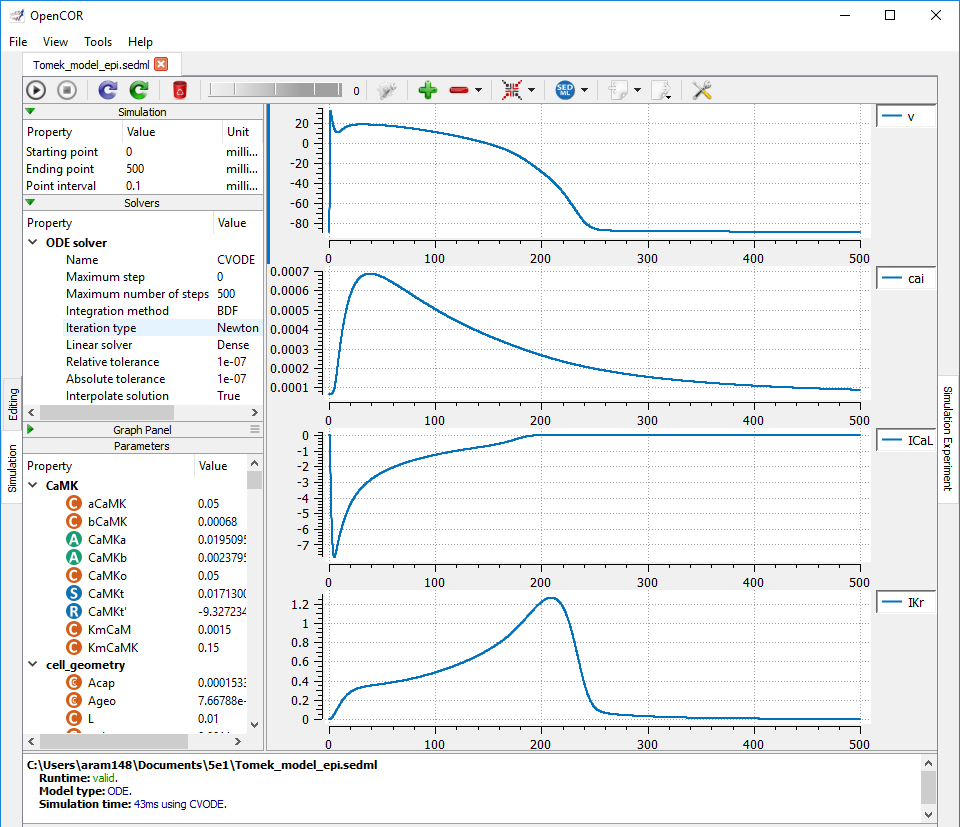Screen dimensions: 960x827
Task: Switch to the Editing side tab
Action: [x=12, y=405]
